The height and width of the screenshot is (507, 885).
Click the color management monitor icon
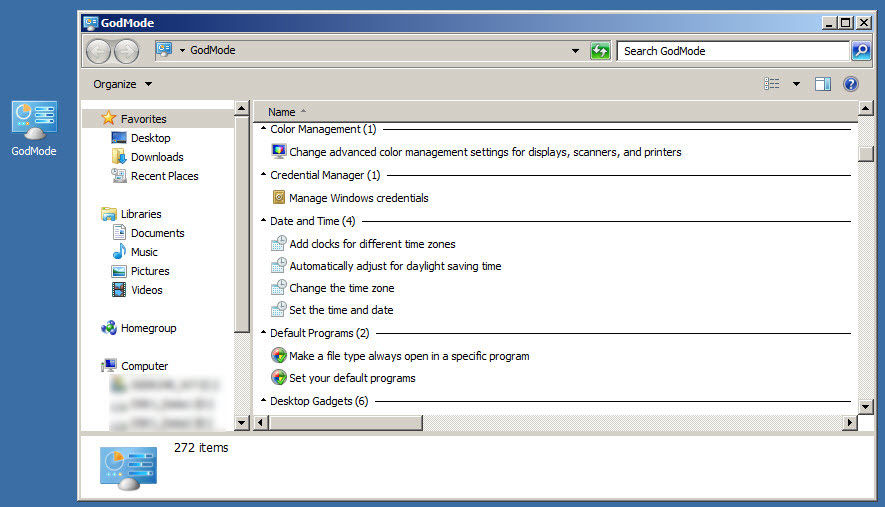point(278,151)
